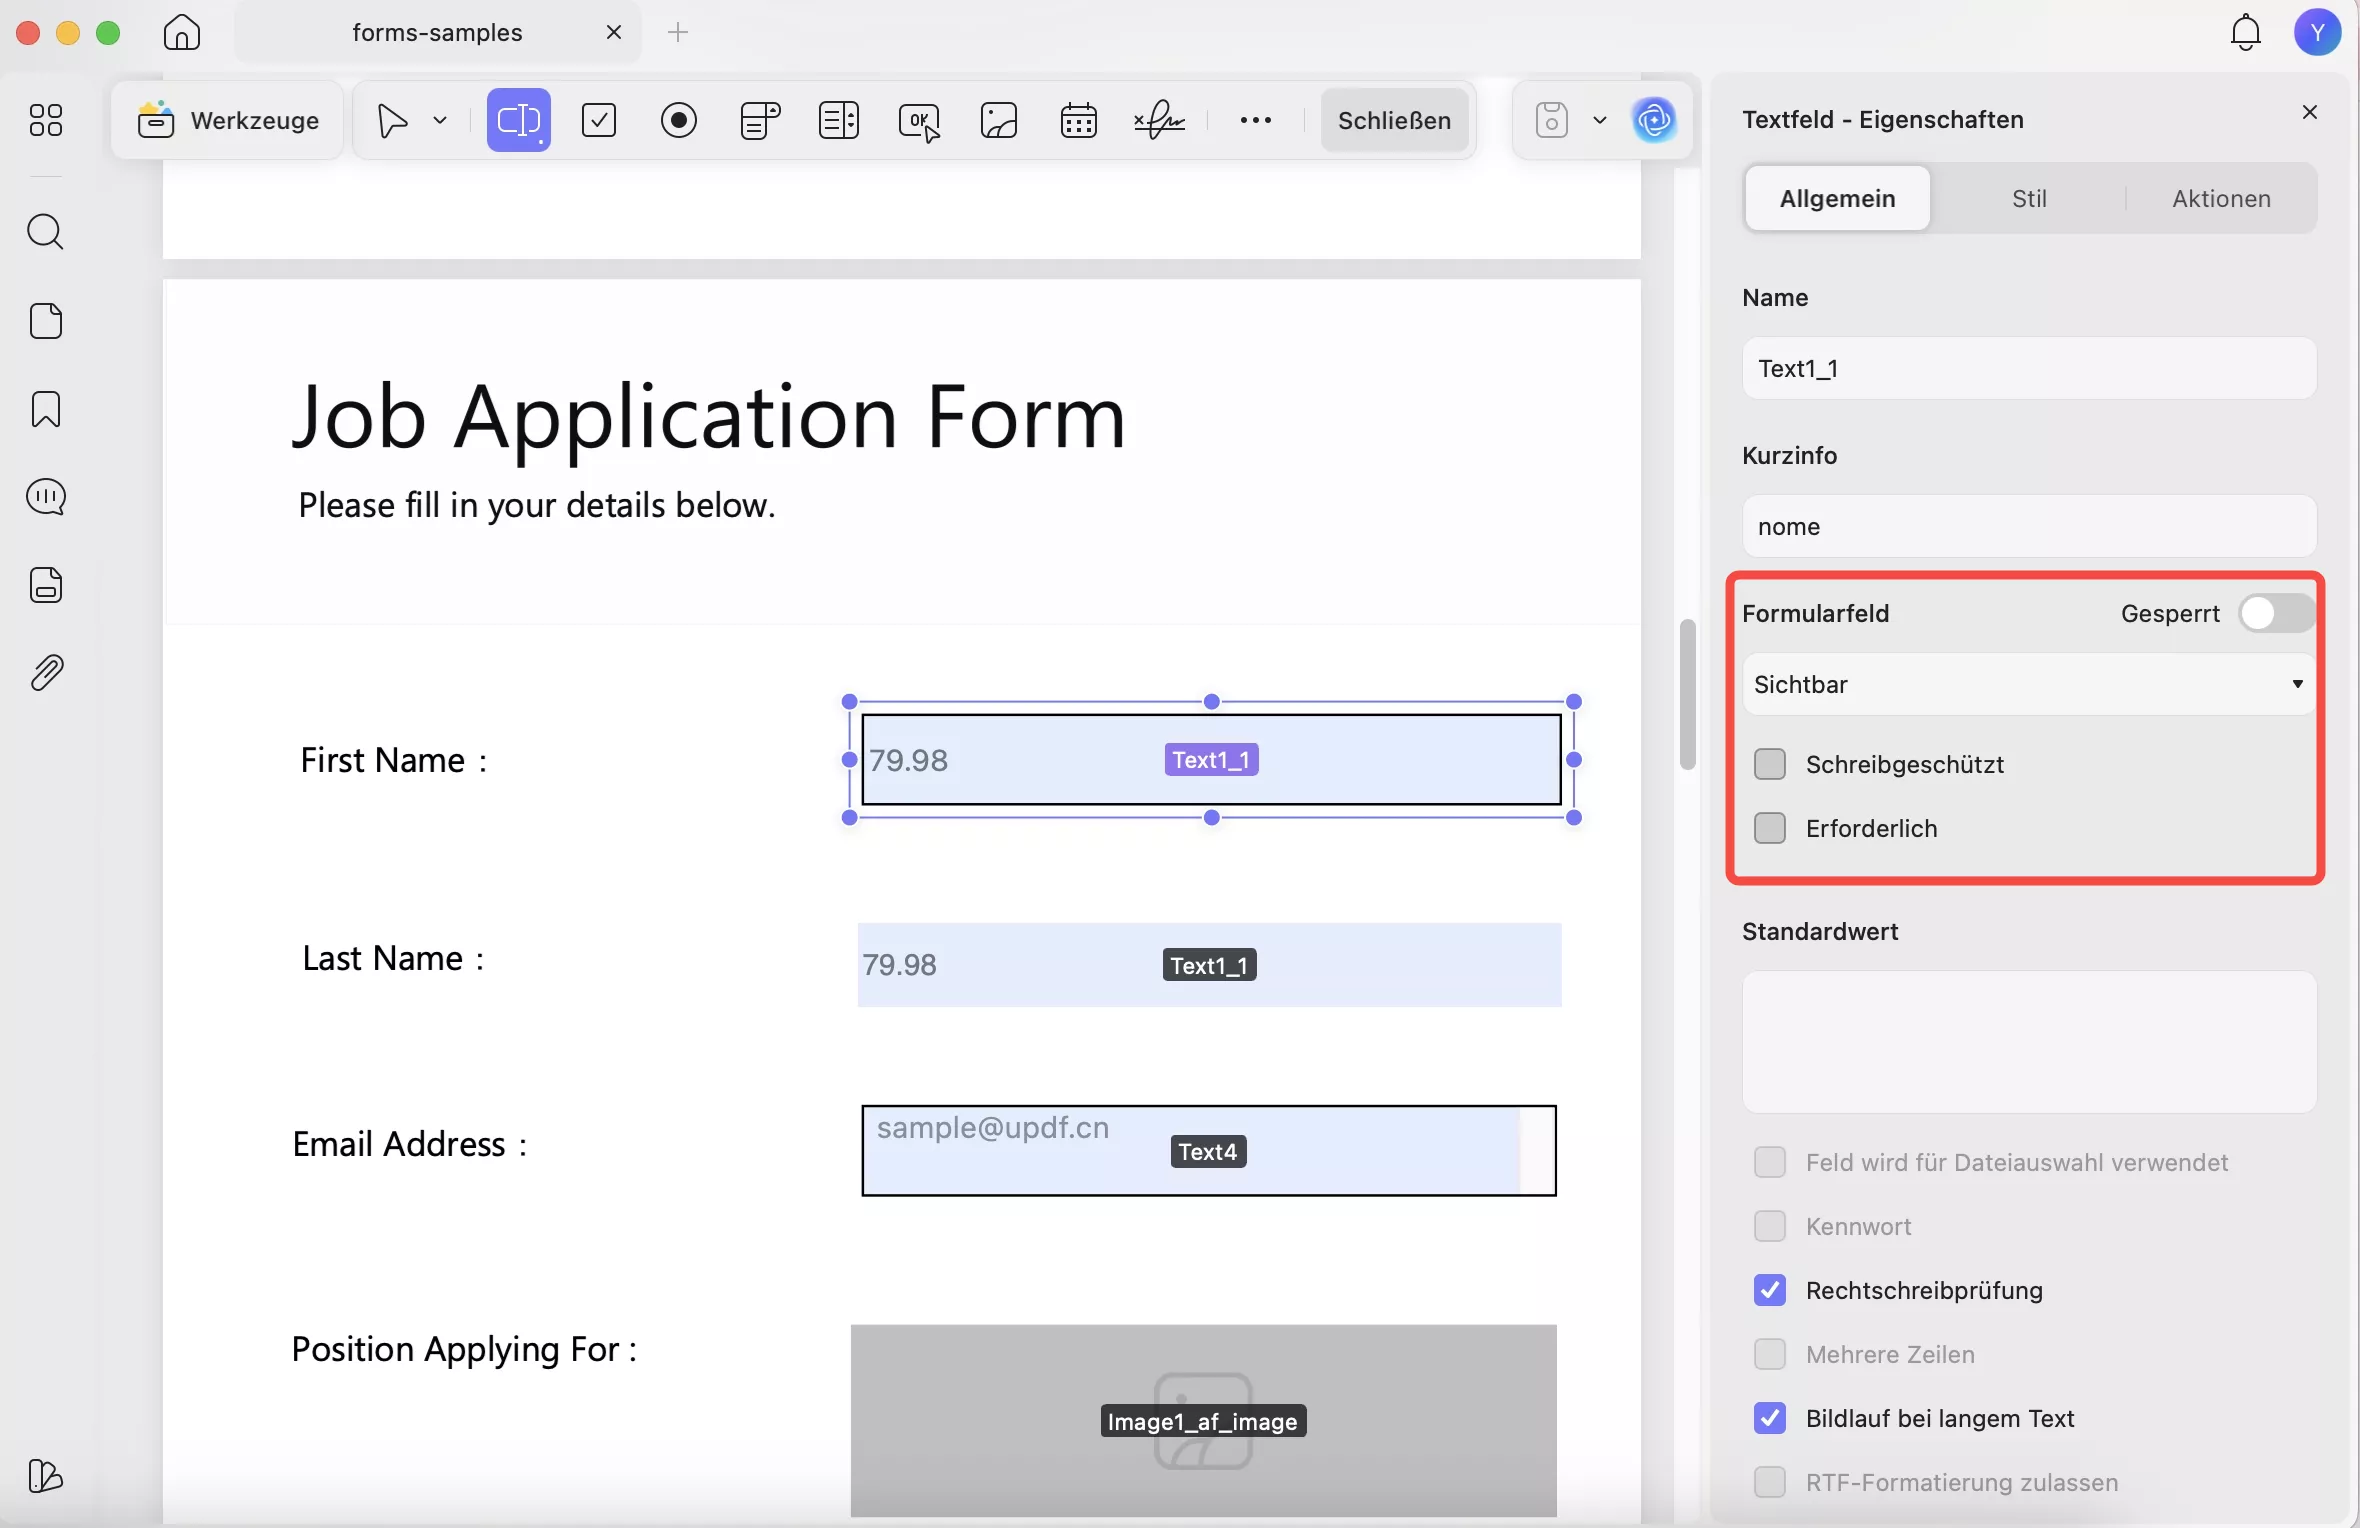Open the notifications bell
This screenshot has width=2360, height=1528.
pos(2245,32)
